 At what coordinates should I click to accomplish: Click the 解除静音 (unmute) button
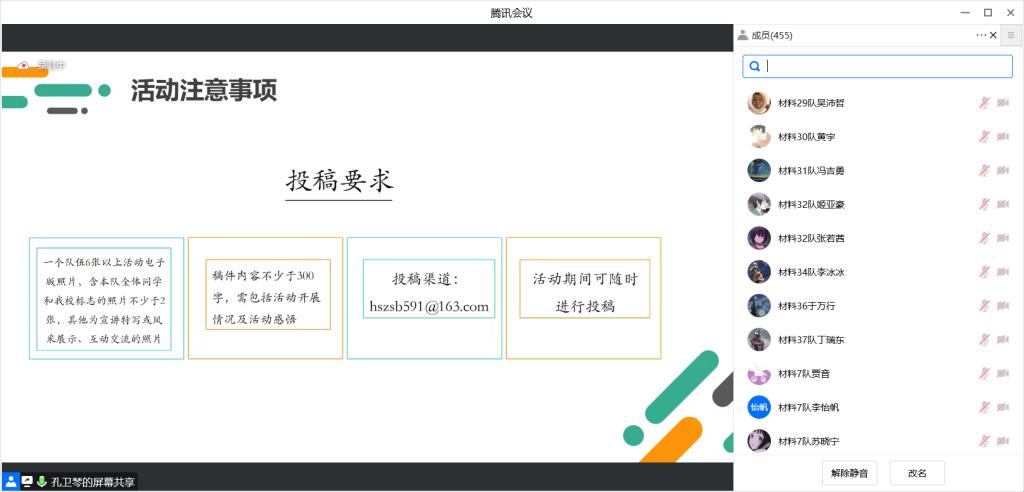(x=849, y=473)
